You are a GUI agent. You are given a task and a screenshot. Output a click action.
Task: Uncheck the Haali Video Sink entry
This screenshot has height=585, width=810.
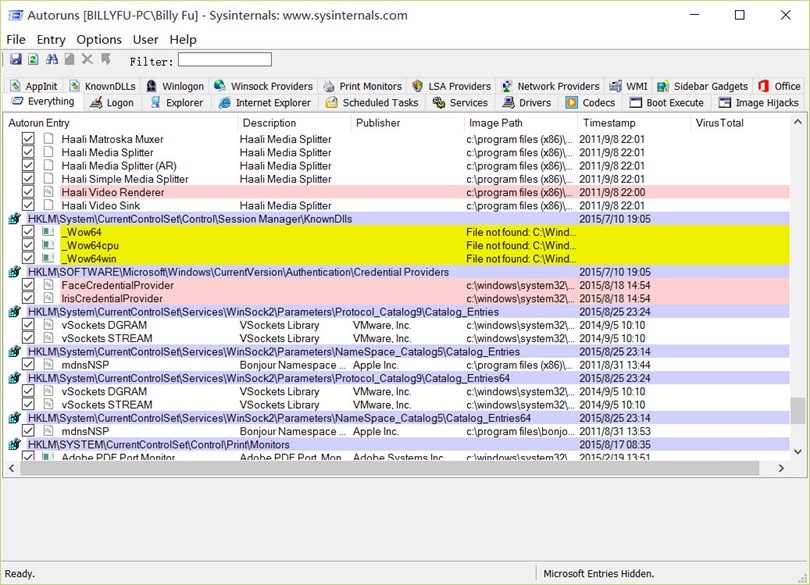[x=28, y=205]
